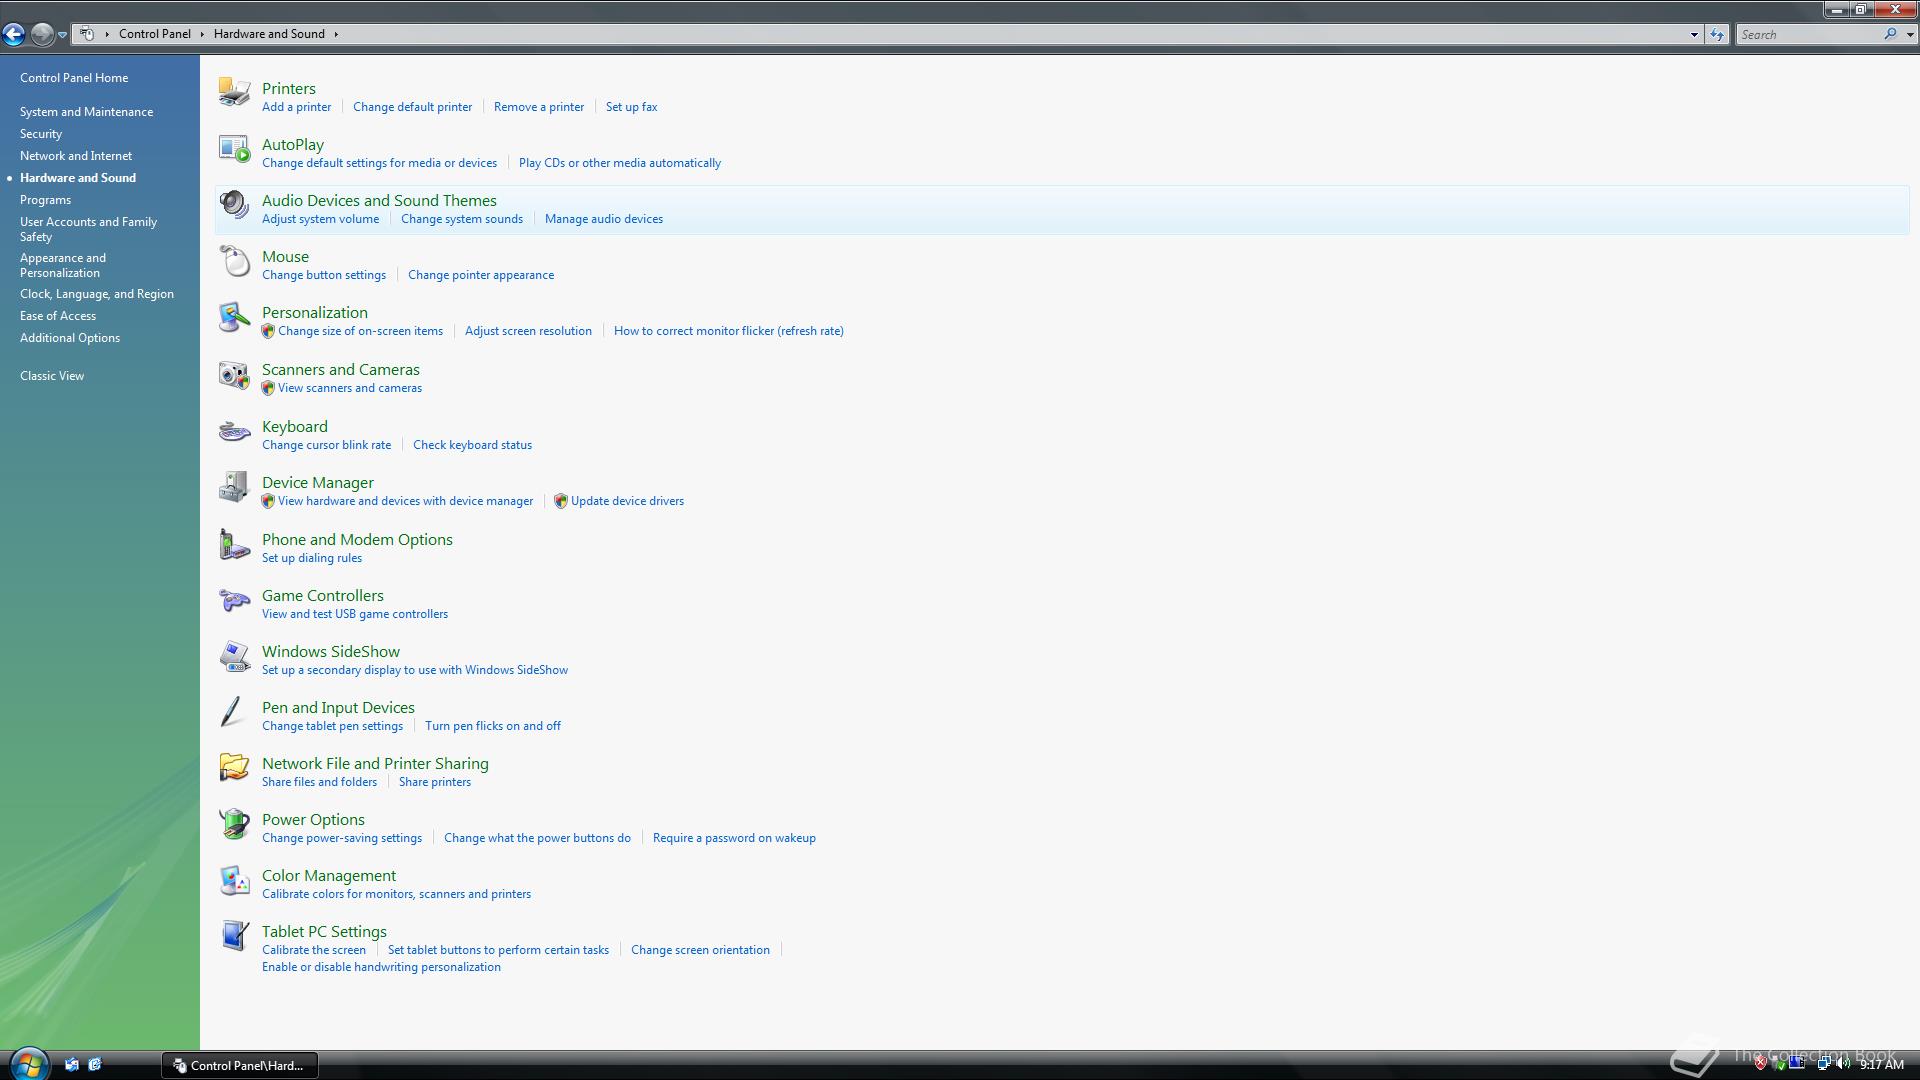The image size is (1920, 1080).
Task: Open Network File and Printer Sharing icon
Action: (234, 768)
